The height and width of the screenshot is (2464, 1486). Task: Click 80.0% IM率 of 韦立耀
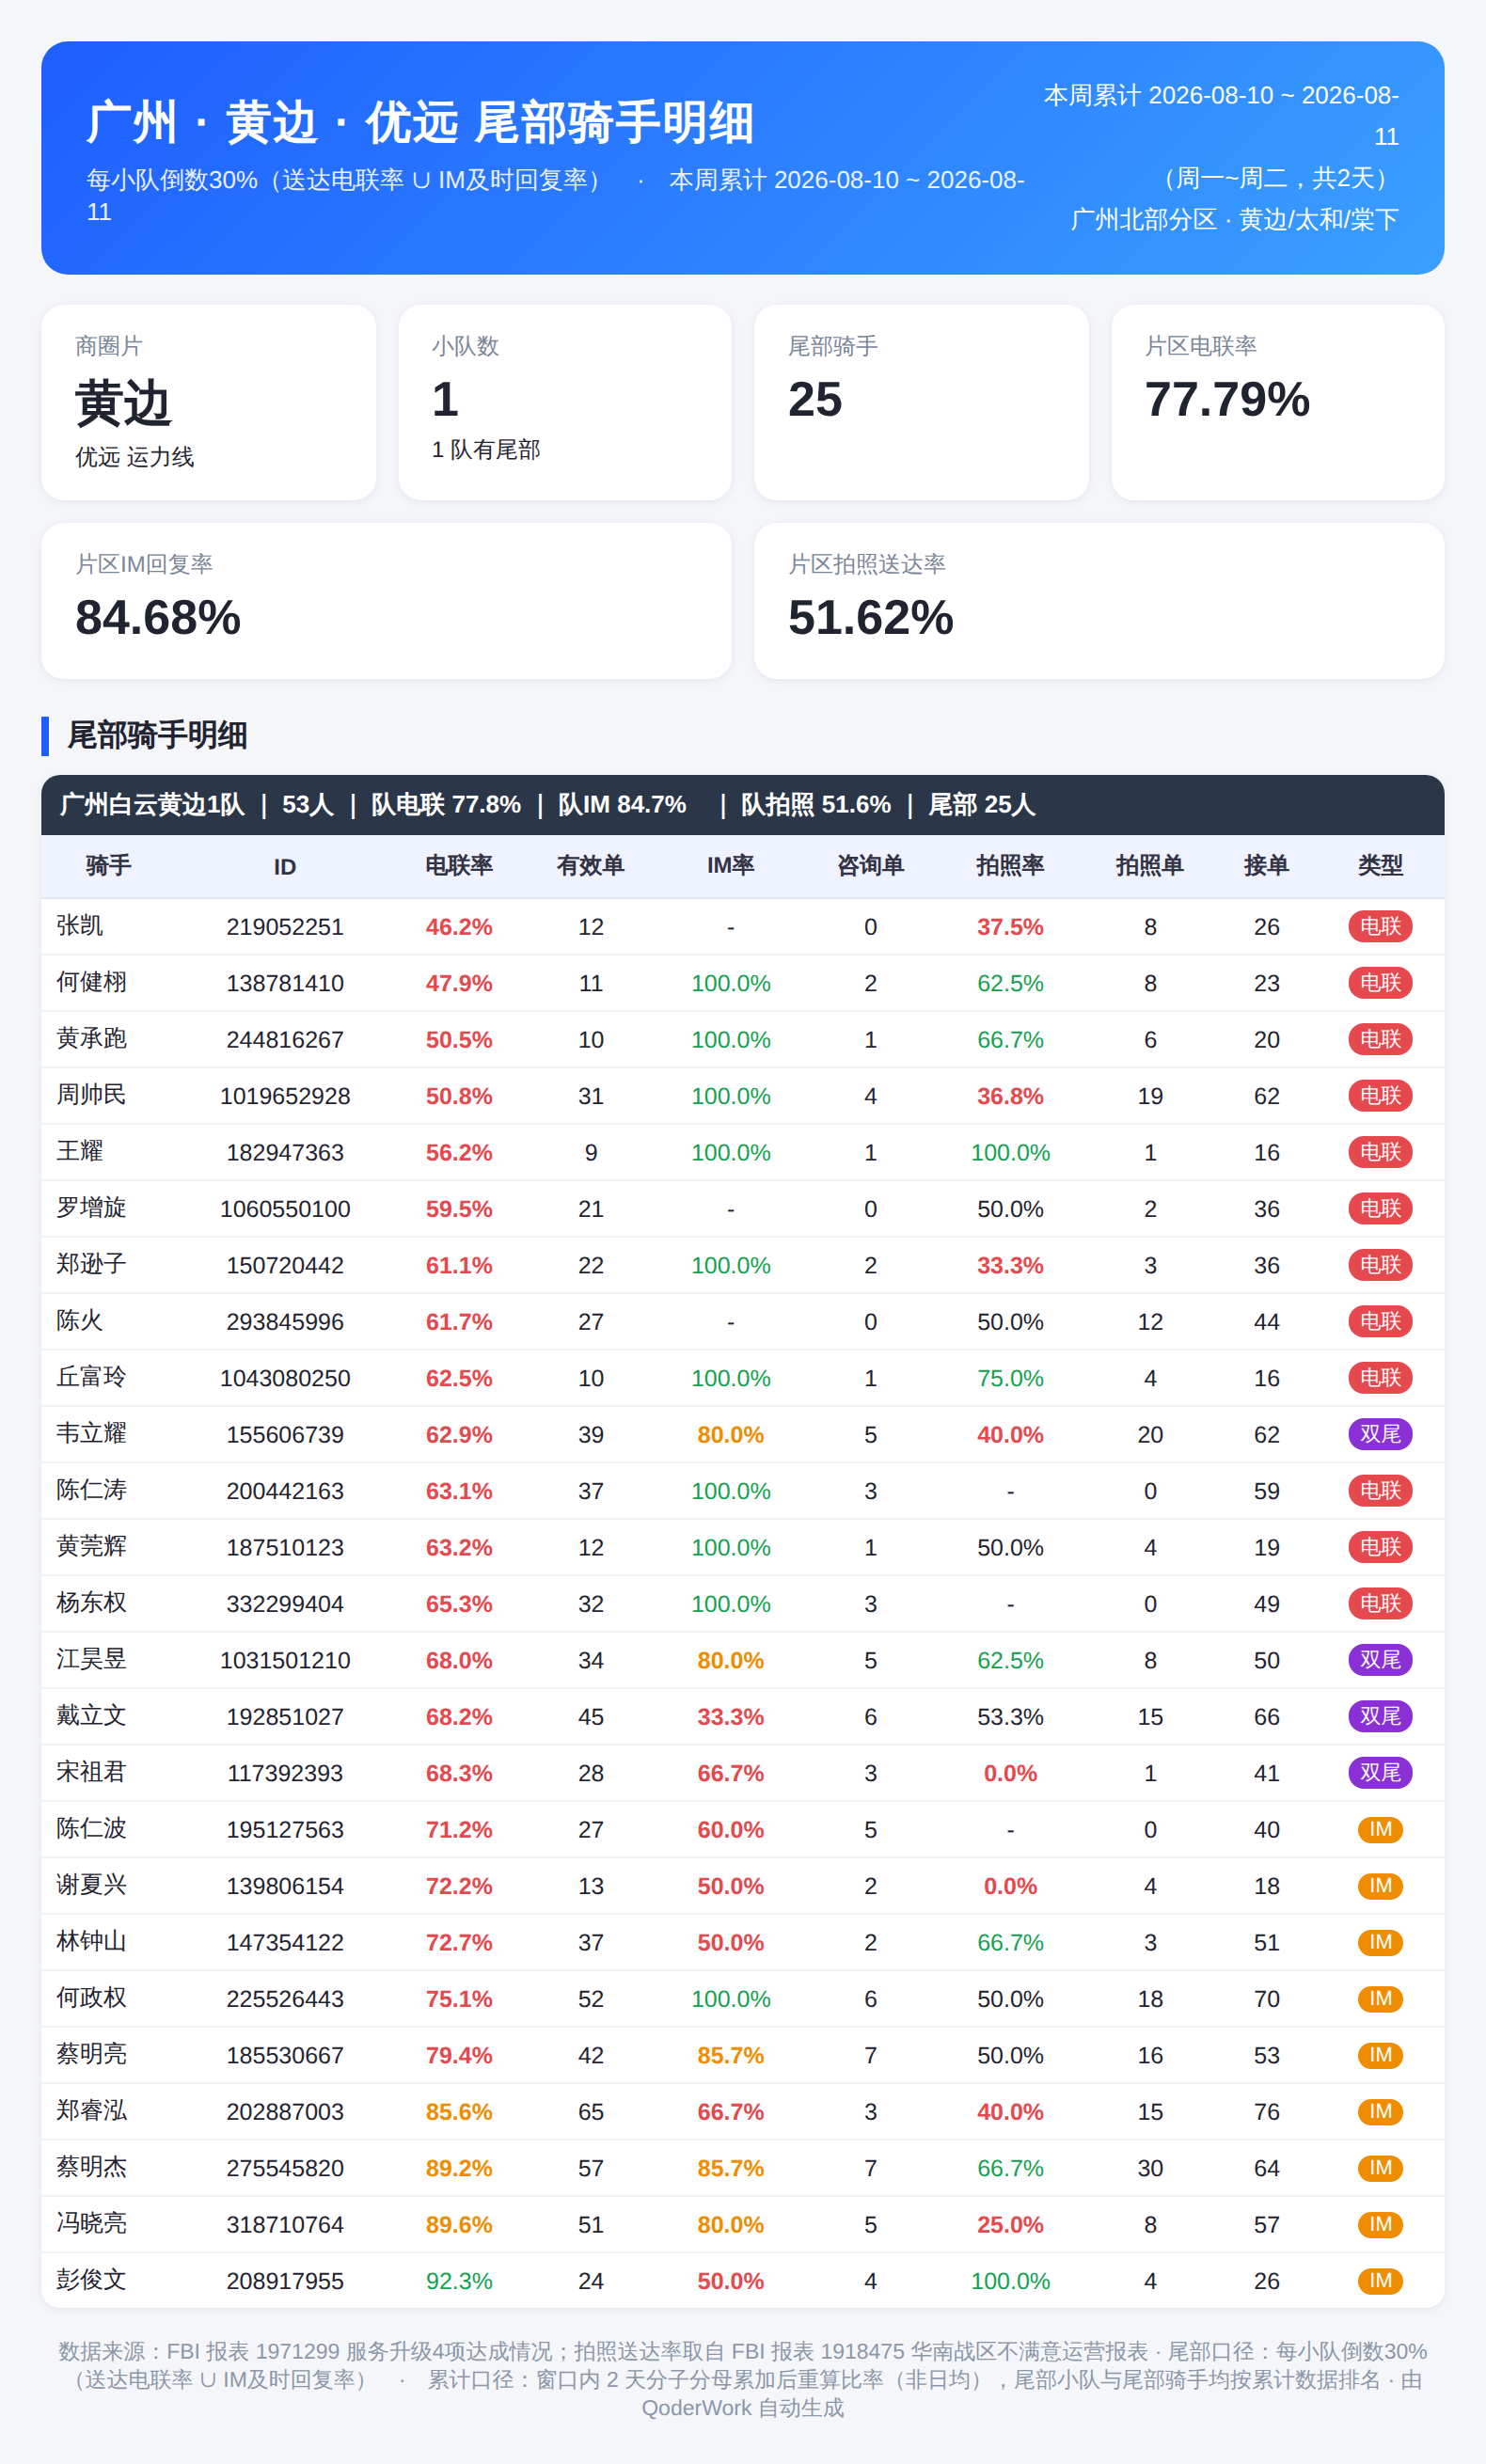730,1434
